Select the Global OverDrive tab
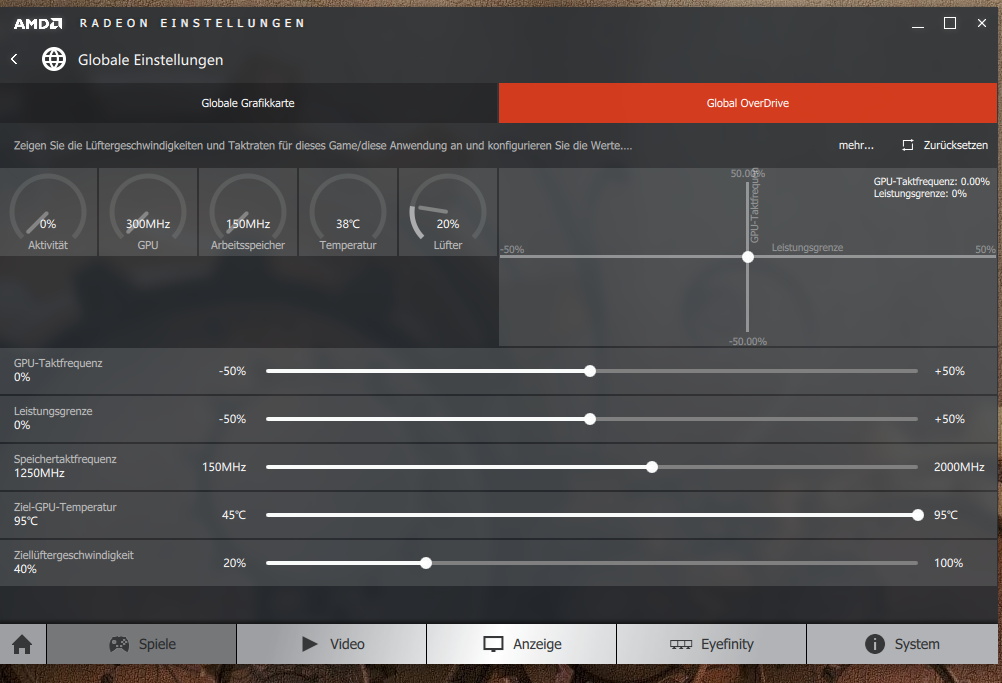 [748, 103]
